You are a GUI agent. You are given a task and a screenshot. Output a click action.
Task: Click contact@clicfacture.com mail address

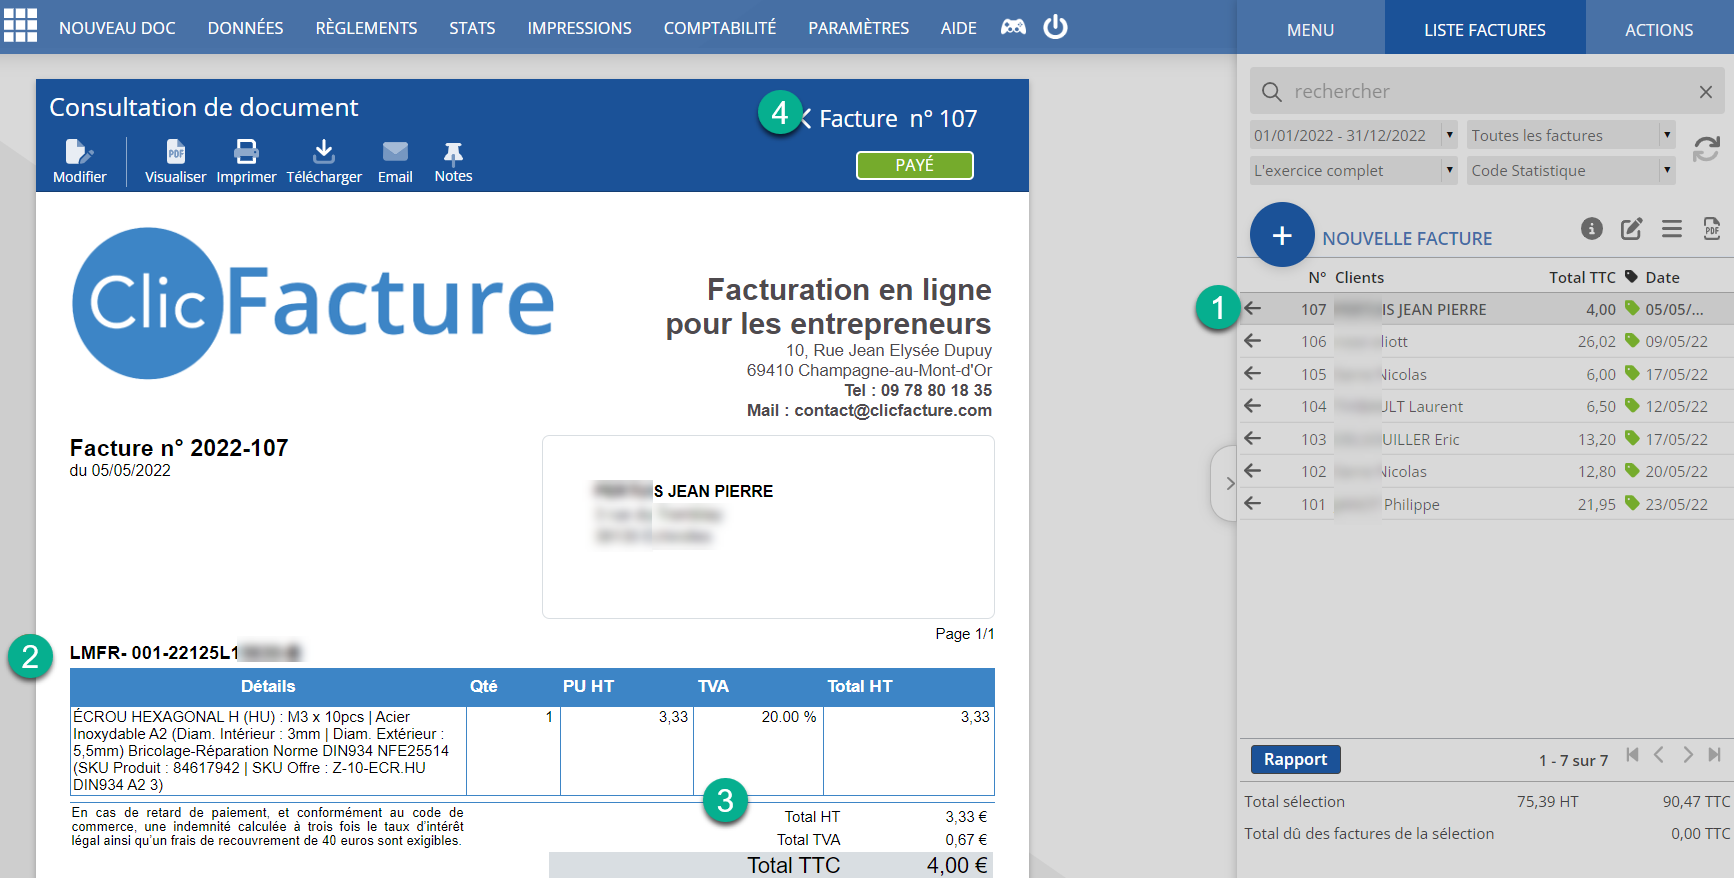pyautogui.click(x=893, y=410)
